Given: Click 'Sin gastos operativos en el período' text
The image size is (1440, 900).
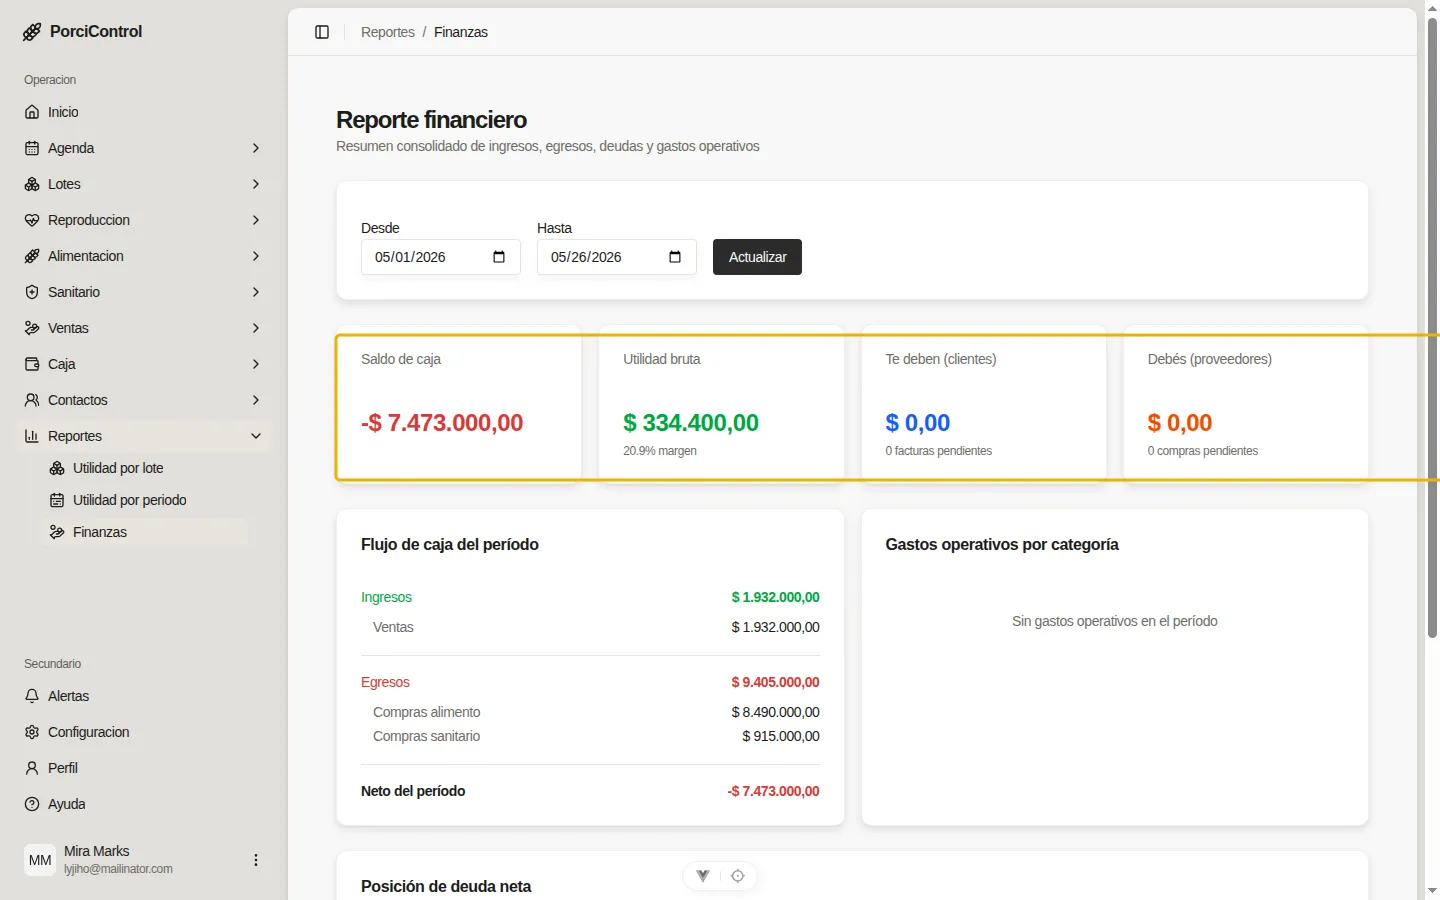Looking at the screenshot, I should pyautogui.click(x=1115, y=621).
